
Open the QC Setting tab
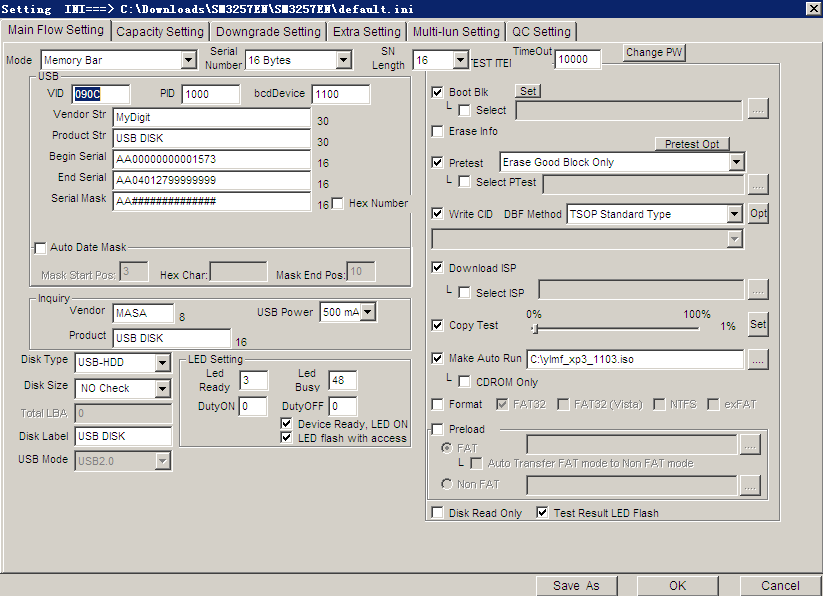coord(541,31)
